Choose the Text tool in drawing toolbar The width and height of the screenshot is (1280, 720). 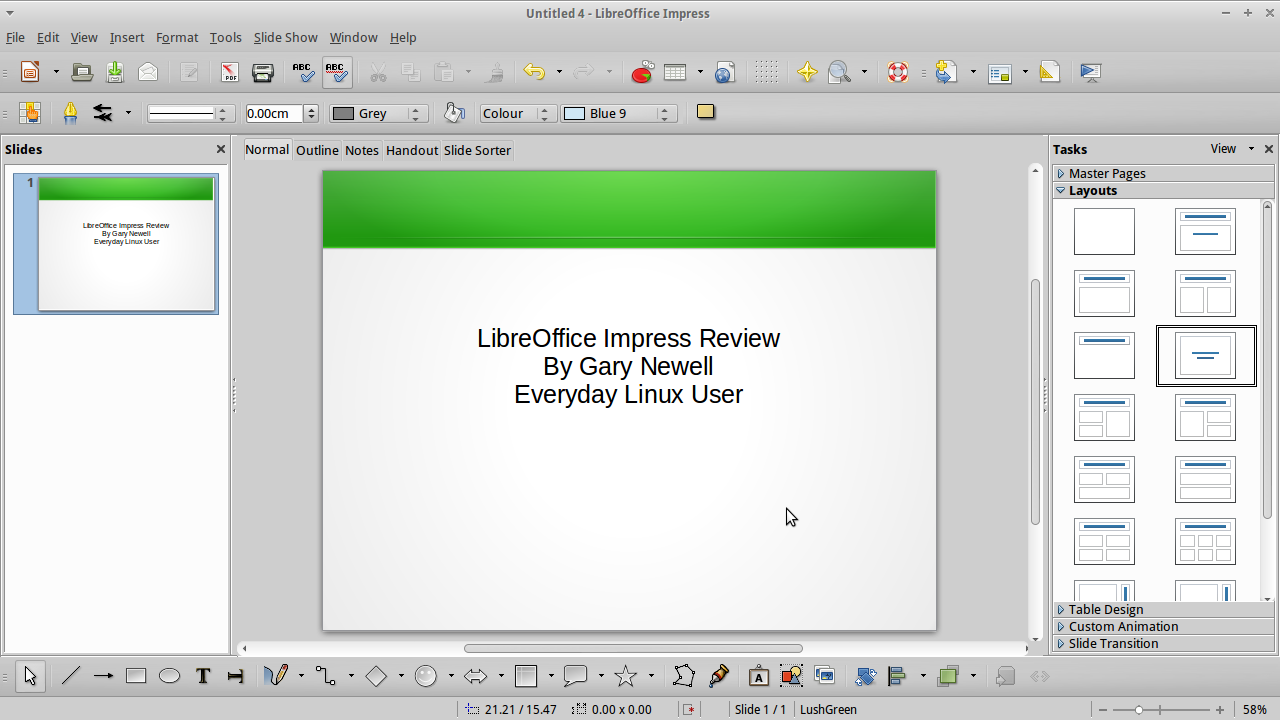(203, 676)
